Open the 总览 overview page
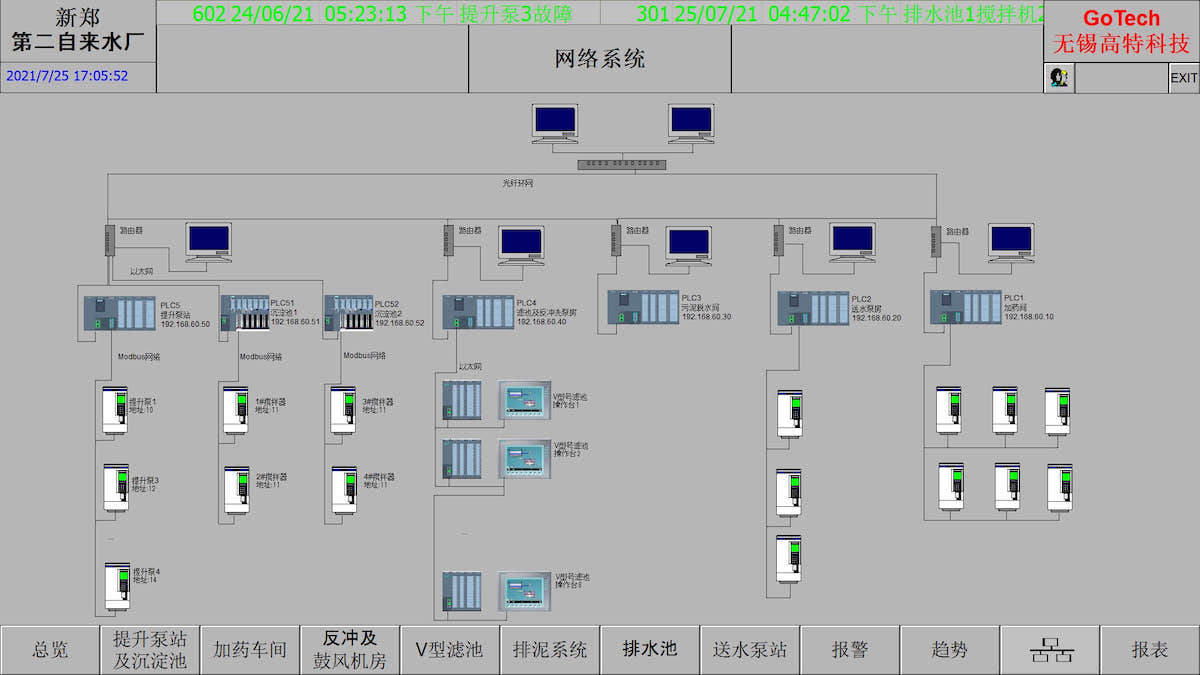Image resolution: width=1200 pixels, height=675 pixels. 50,650
